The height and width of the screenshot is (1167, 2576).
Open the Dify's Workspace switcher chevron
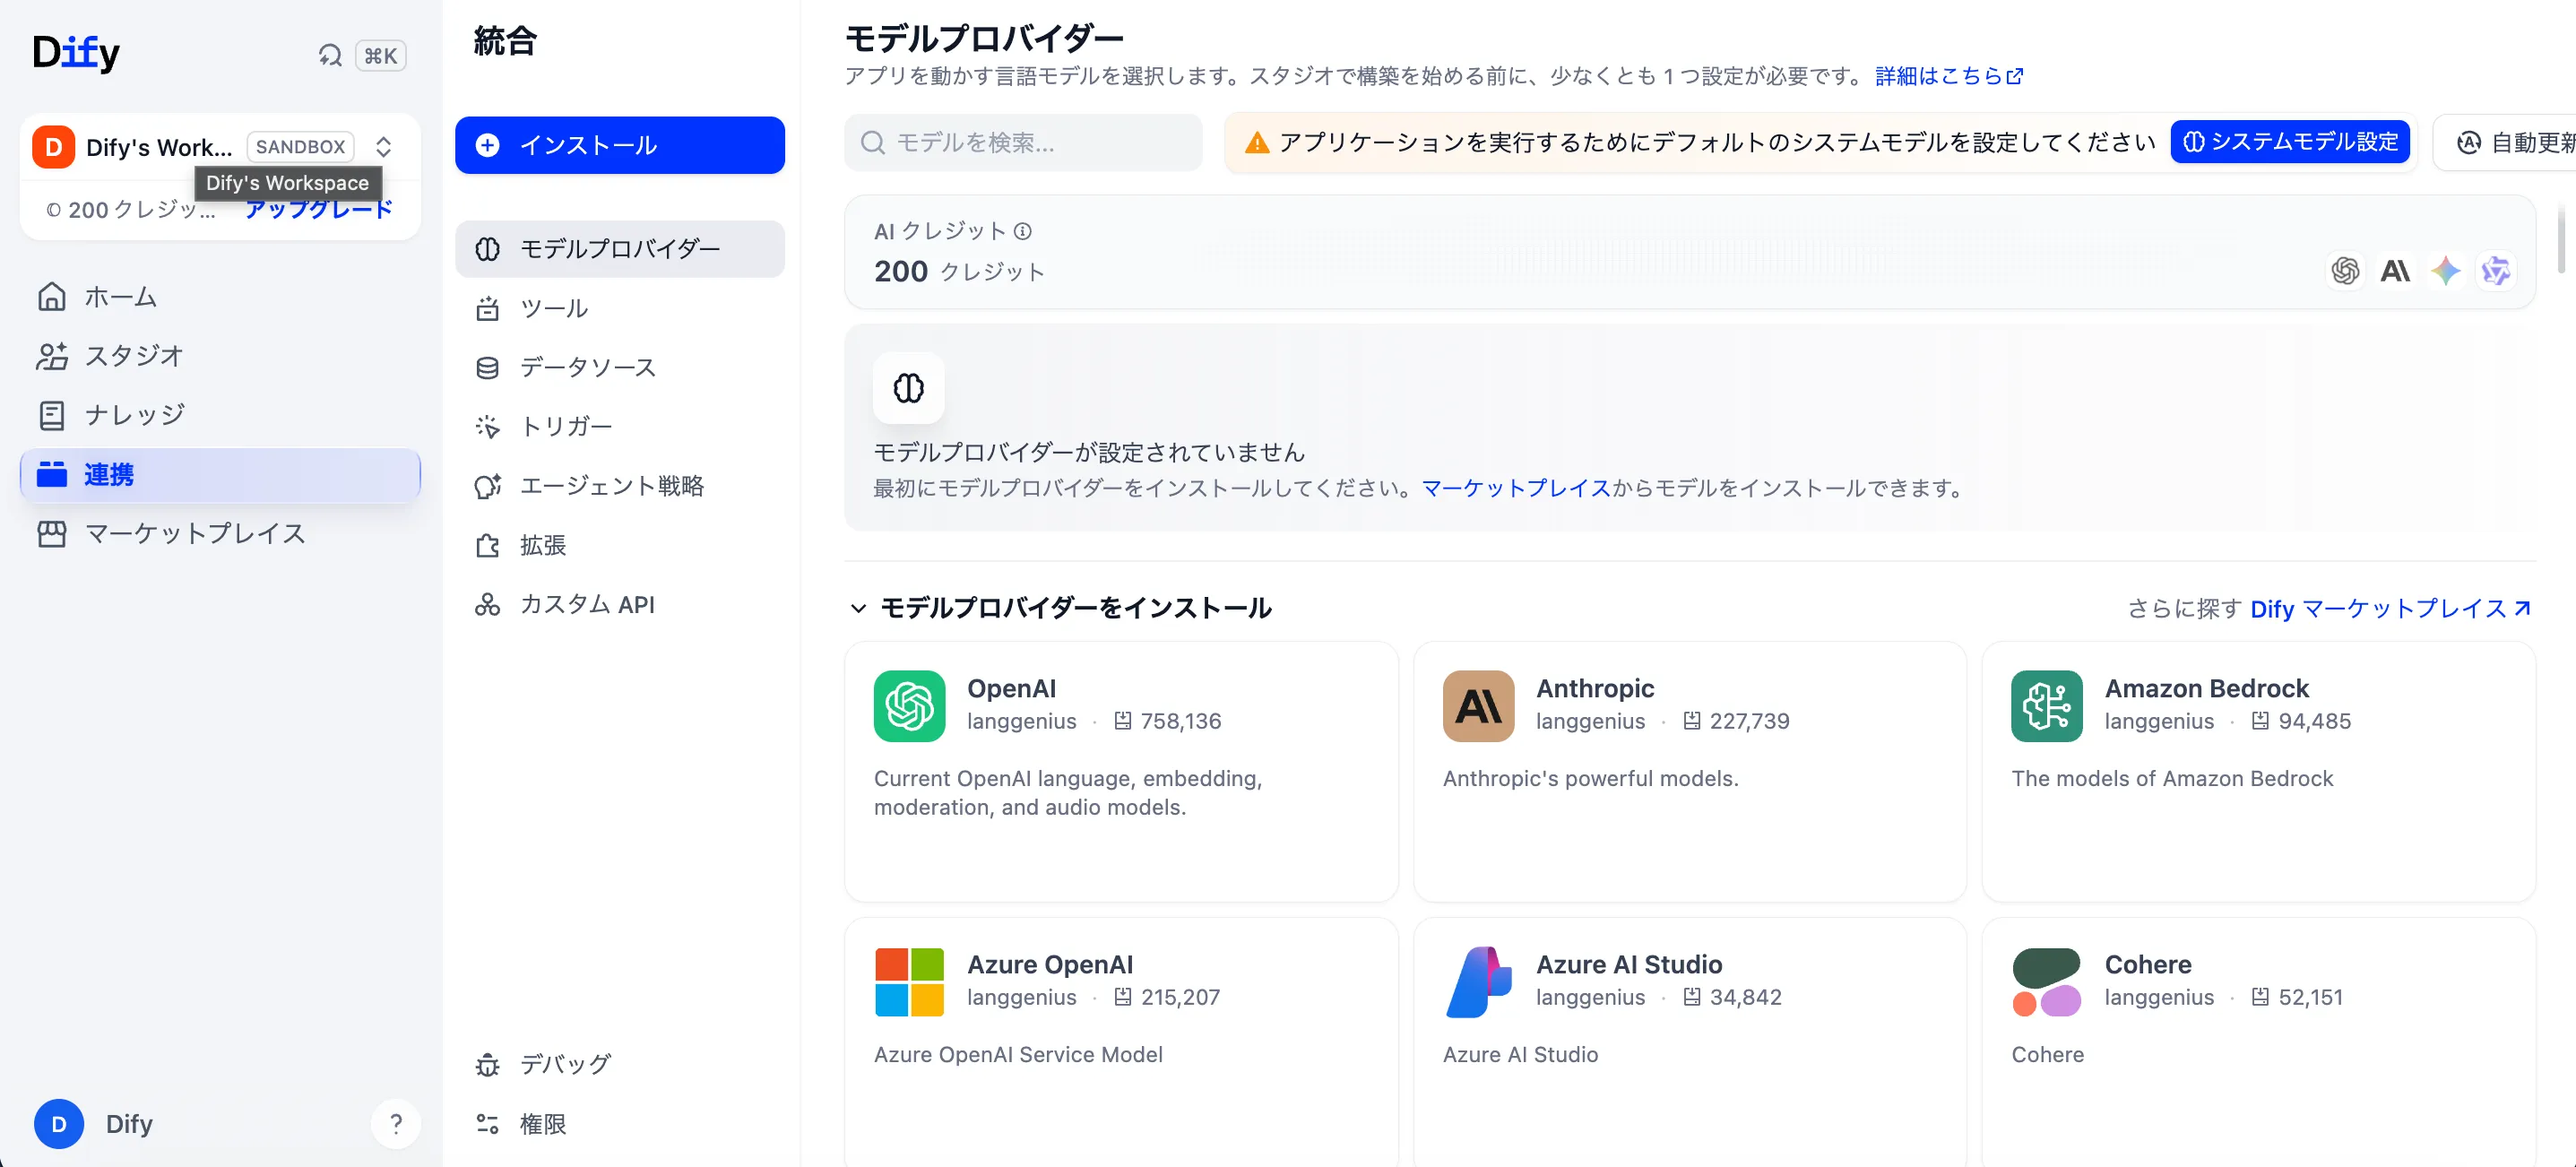pyautogui.click(x=383, y=147)
